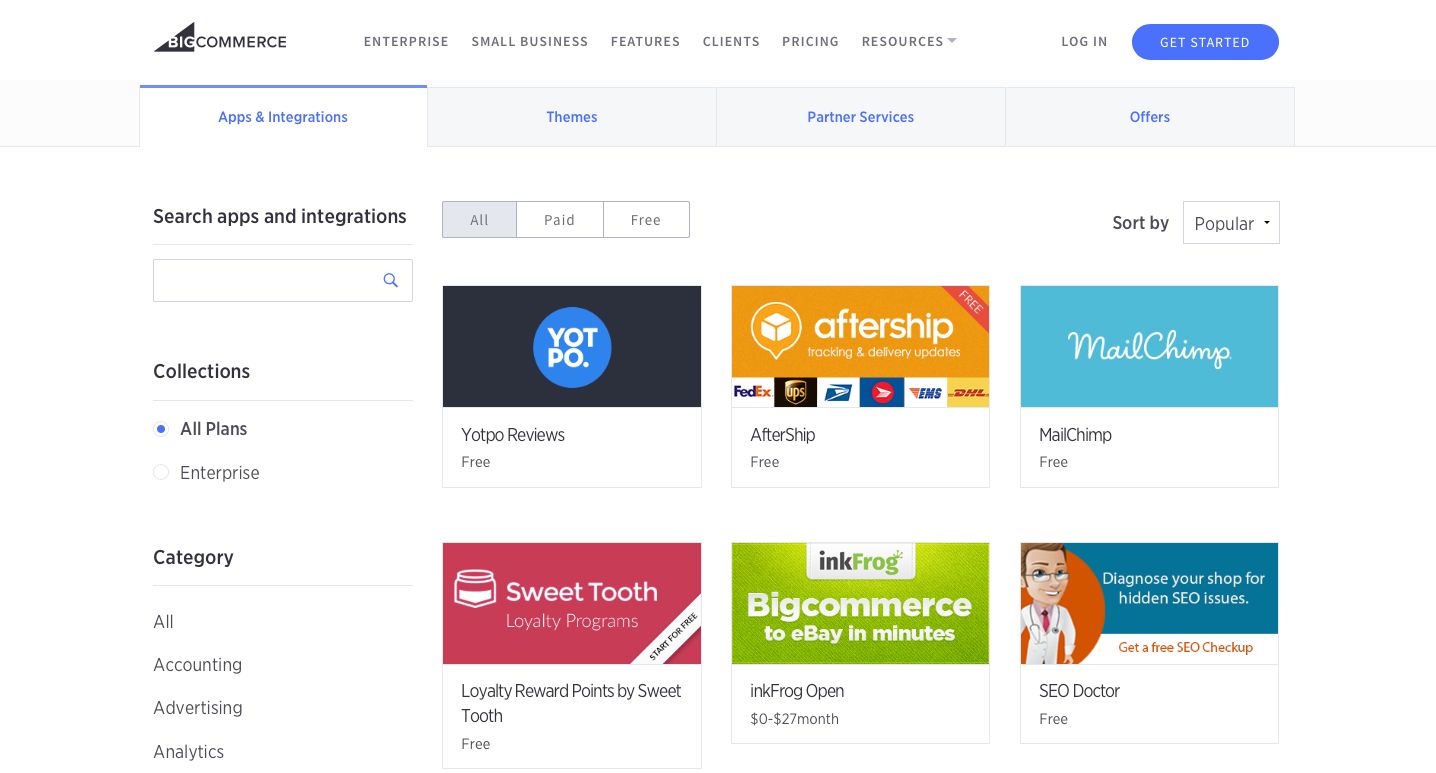Select the All Plans radio button

pyautogui.click(x=161, y=429)
